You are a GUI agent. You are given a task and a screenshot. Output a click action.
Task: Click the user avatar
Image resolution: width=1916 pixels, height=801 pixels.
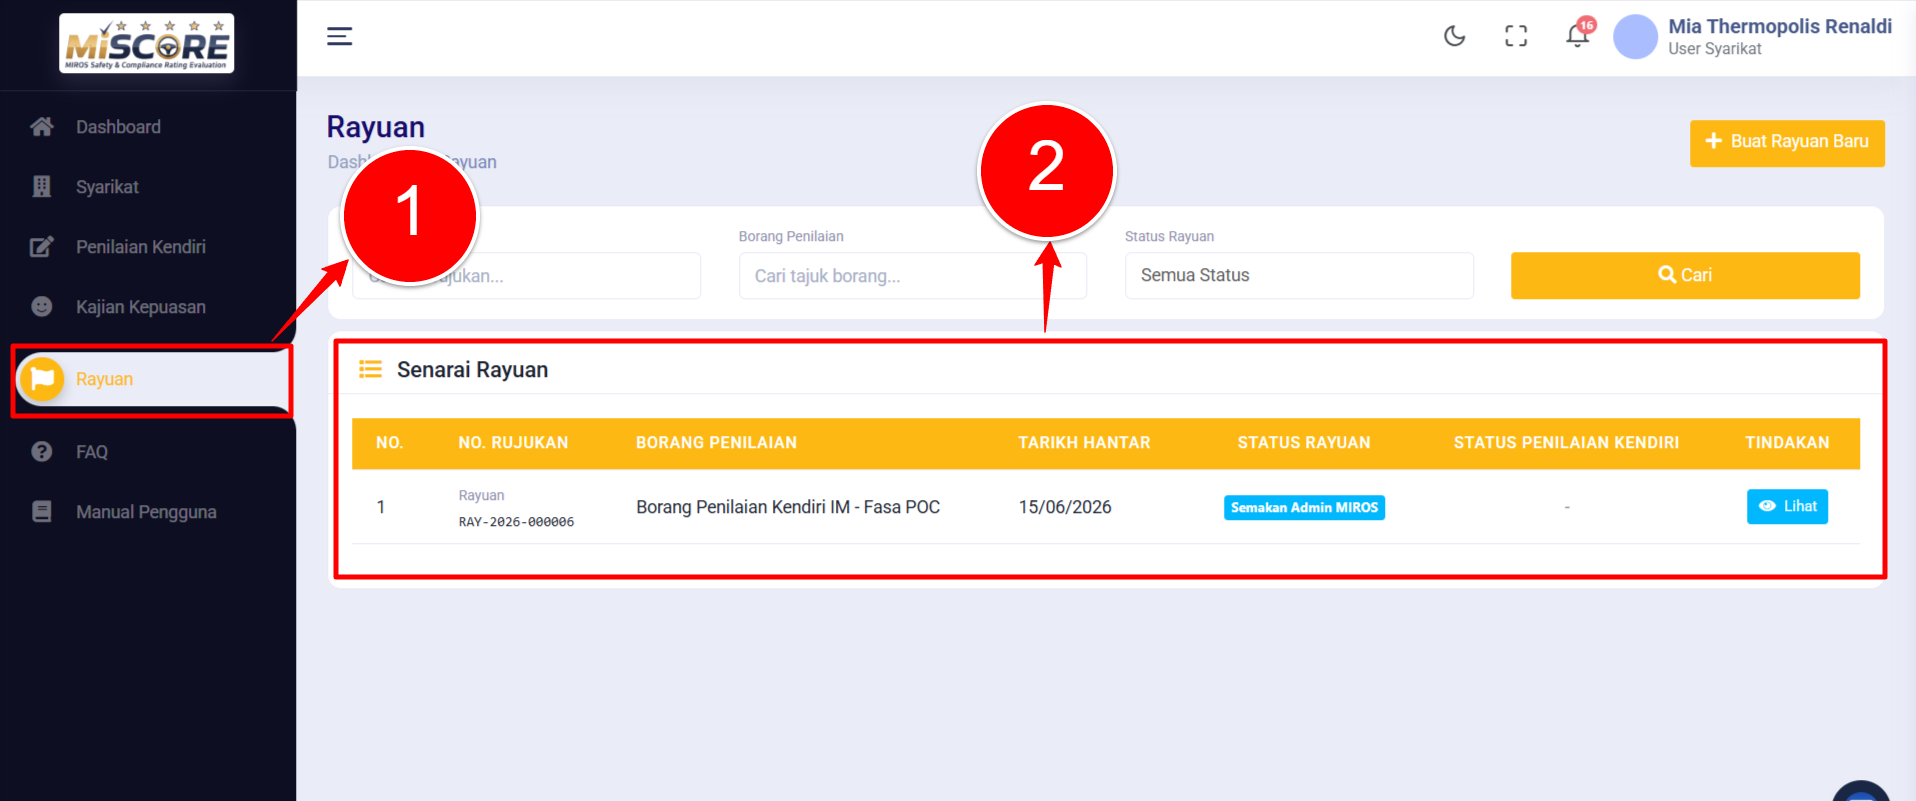(1636, 37)
